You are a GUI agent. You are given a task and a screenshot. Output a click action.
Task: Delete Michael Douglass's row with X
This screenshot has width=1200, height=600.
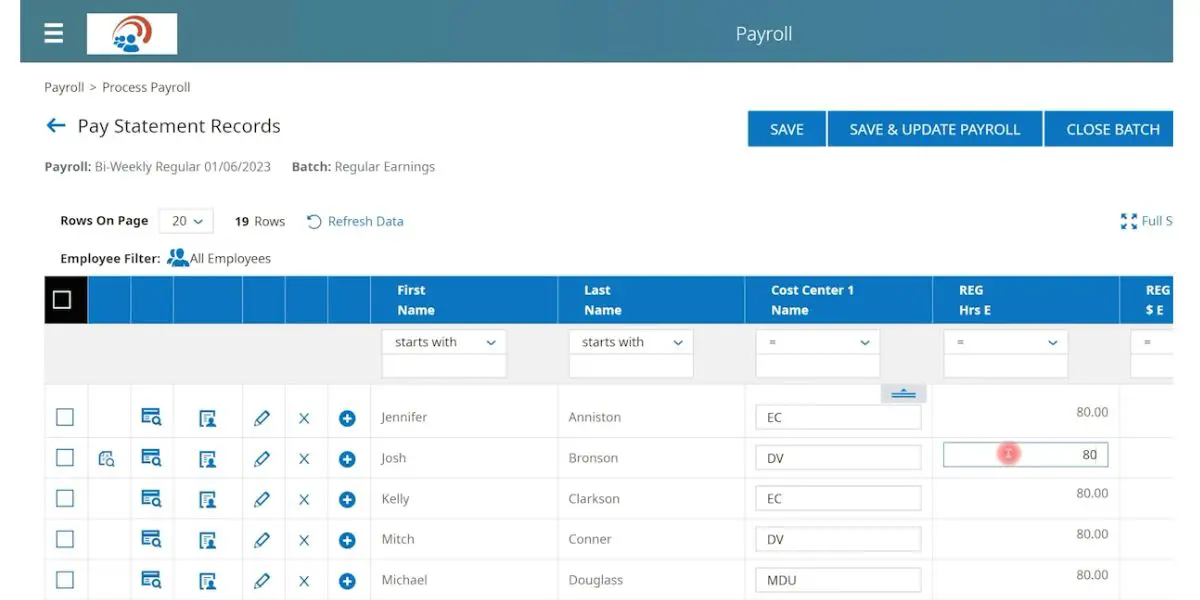pyautogui.click(x=304, y=581)
